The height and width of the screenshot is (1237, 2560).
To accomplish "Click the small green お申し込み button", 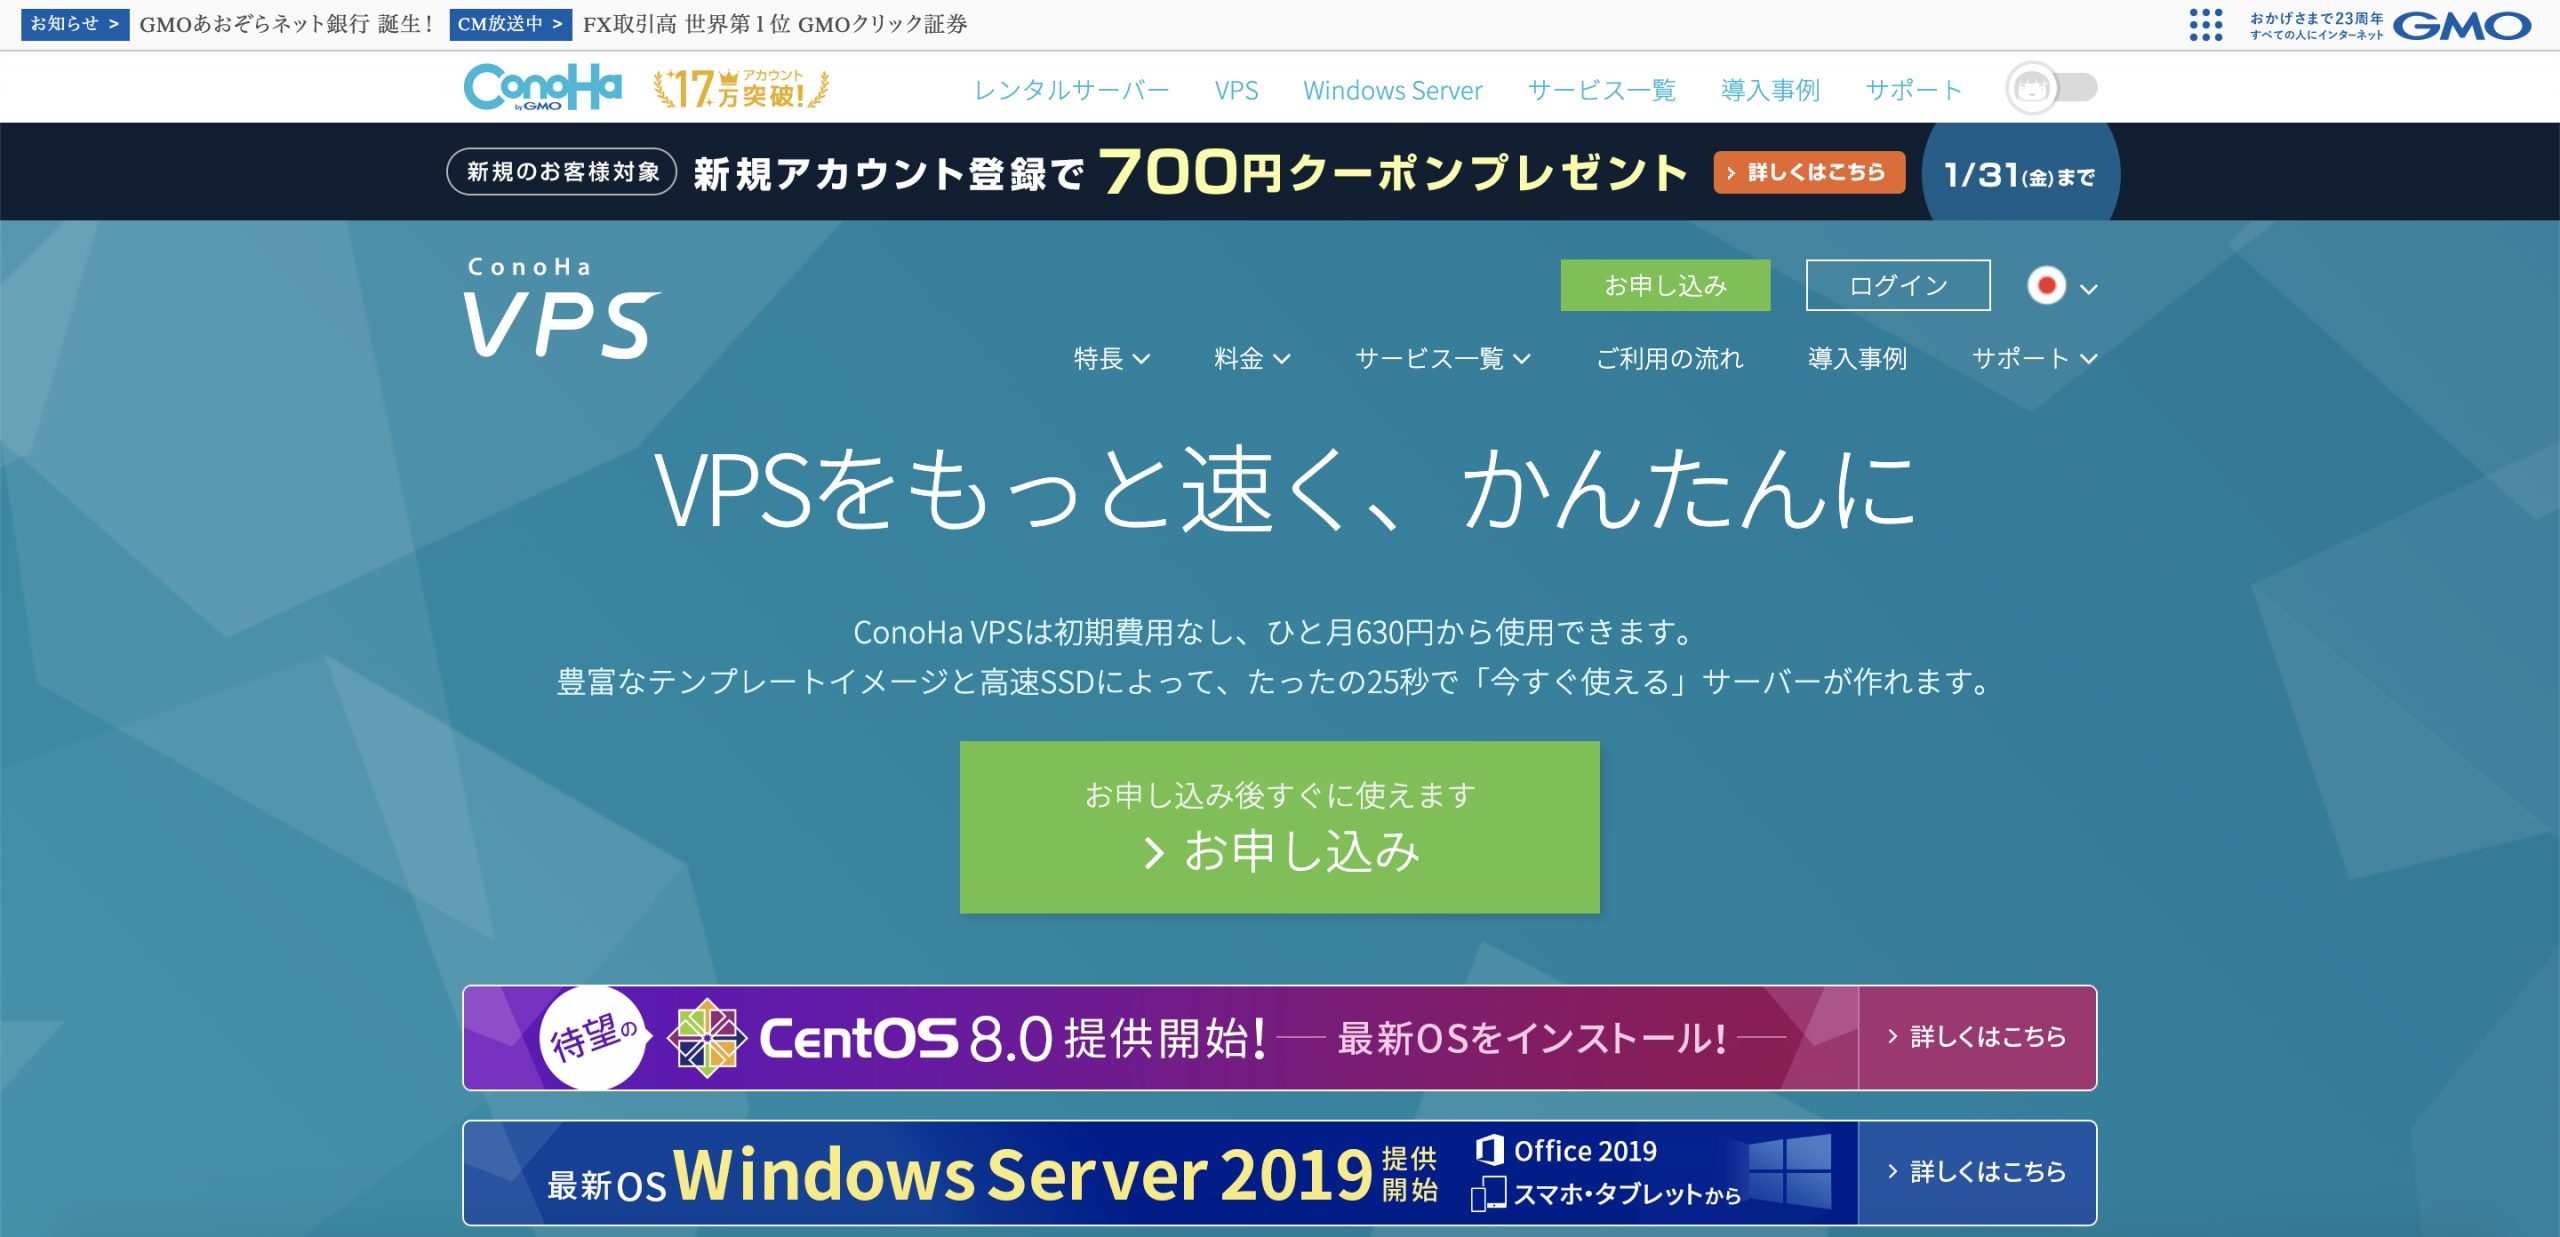I will (x=1665, y=285).
